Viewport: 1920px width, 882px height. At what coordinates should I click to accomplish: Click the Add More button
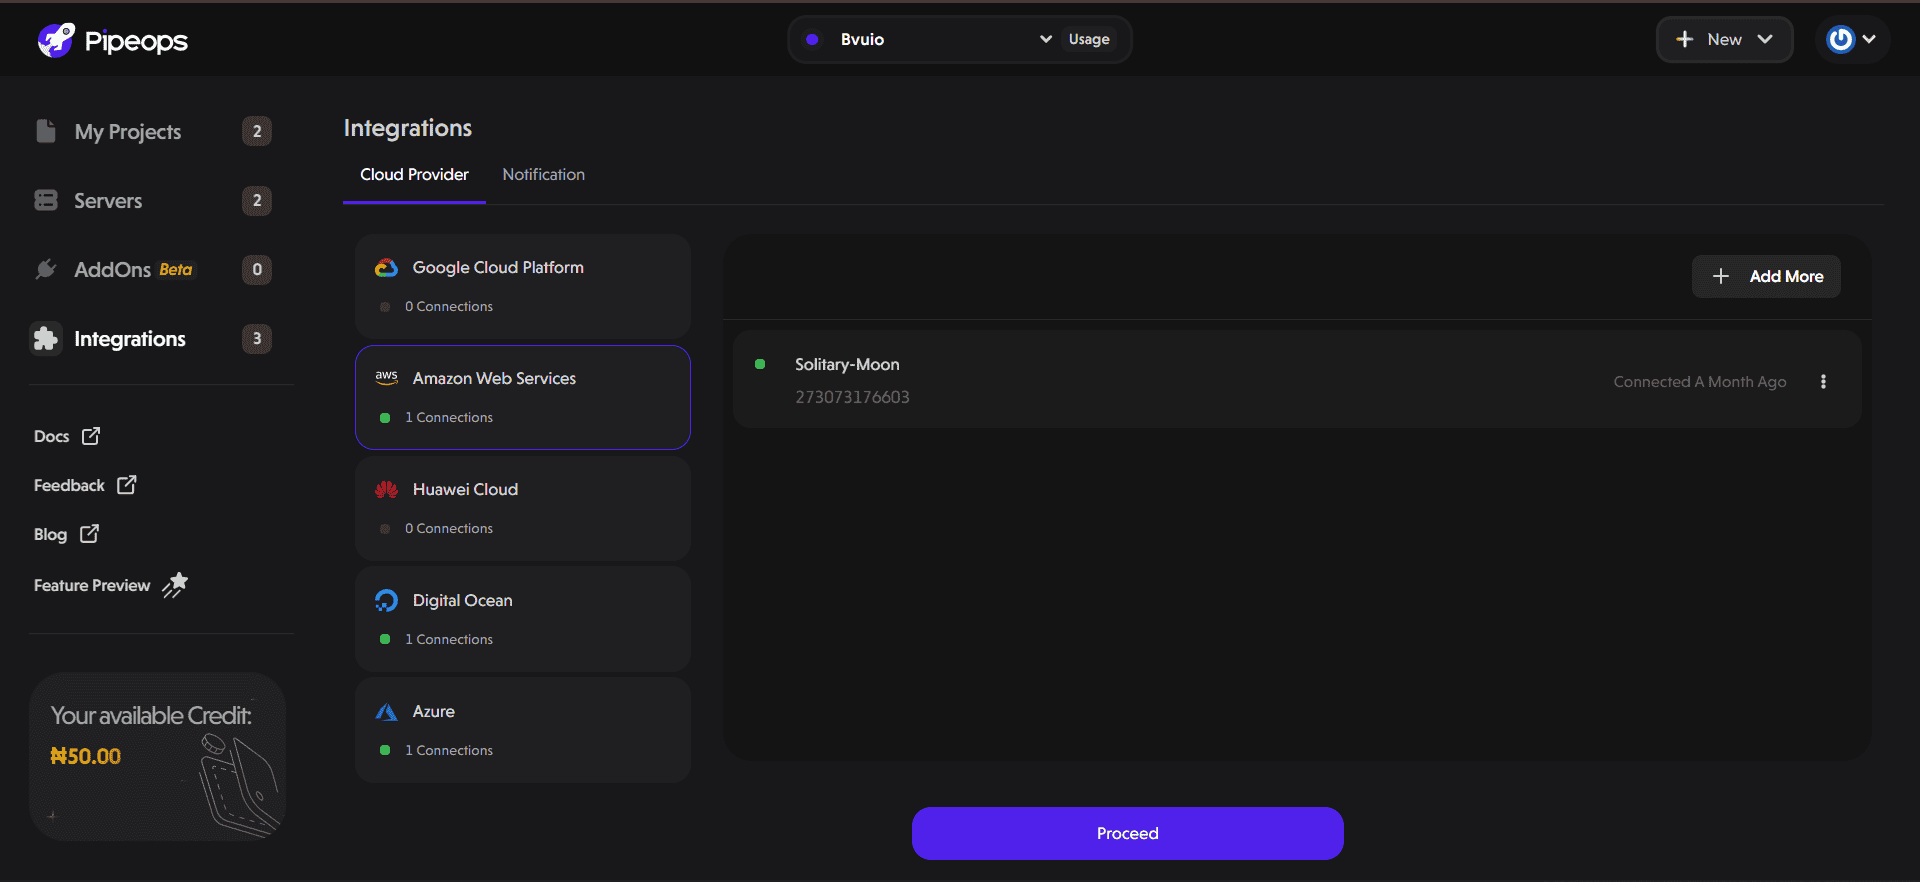[x=1766, y=276]
